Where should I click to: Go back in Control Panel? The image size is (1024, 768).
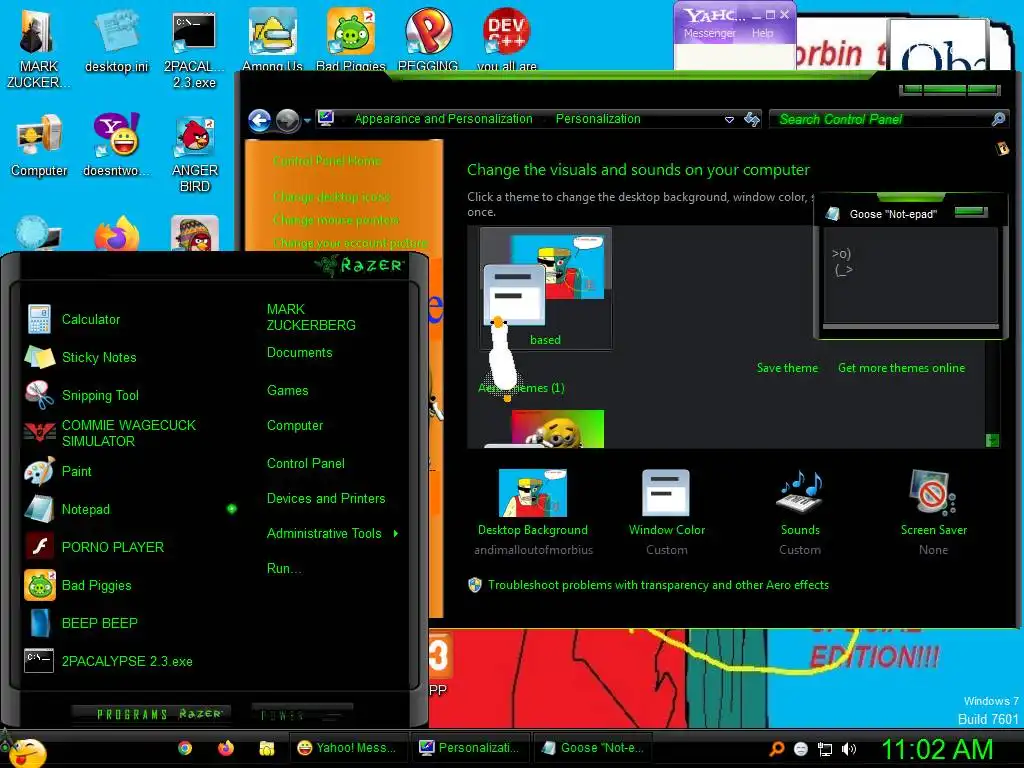(259, 120)
